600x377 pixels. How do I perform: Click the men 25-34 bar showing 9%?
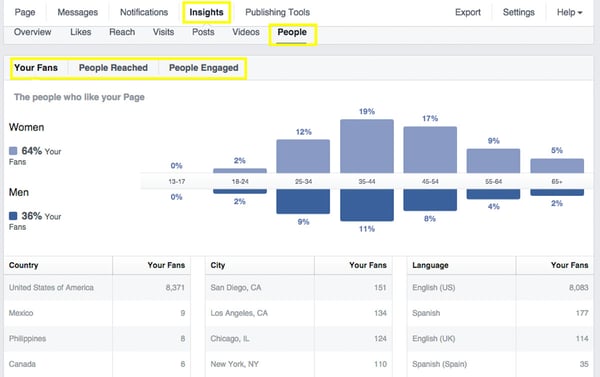pyautogui.click(x=303, y=201)
